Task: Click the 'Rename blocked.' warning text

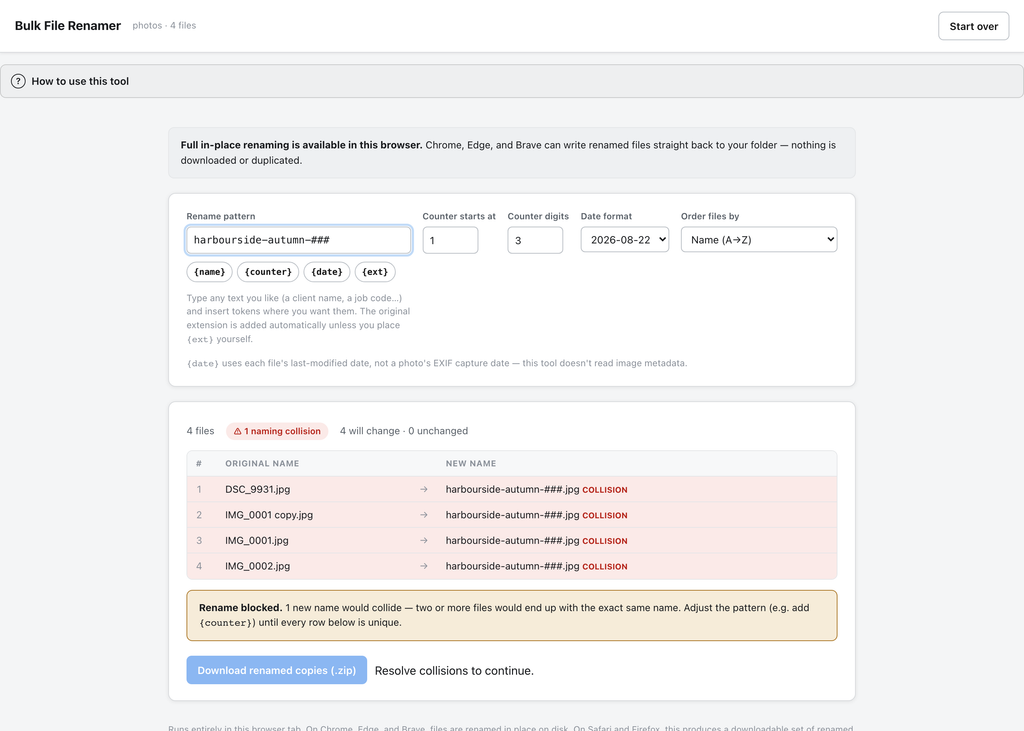Action: pyautogui.click(x=240, y=608)
